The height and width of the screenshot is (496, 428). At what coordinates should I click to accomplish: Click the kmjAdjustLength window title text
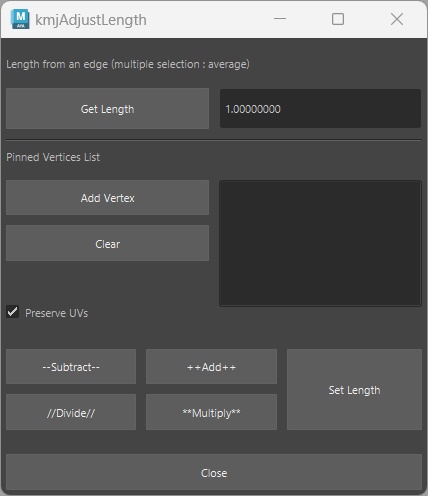(91, 20)
